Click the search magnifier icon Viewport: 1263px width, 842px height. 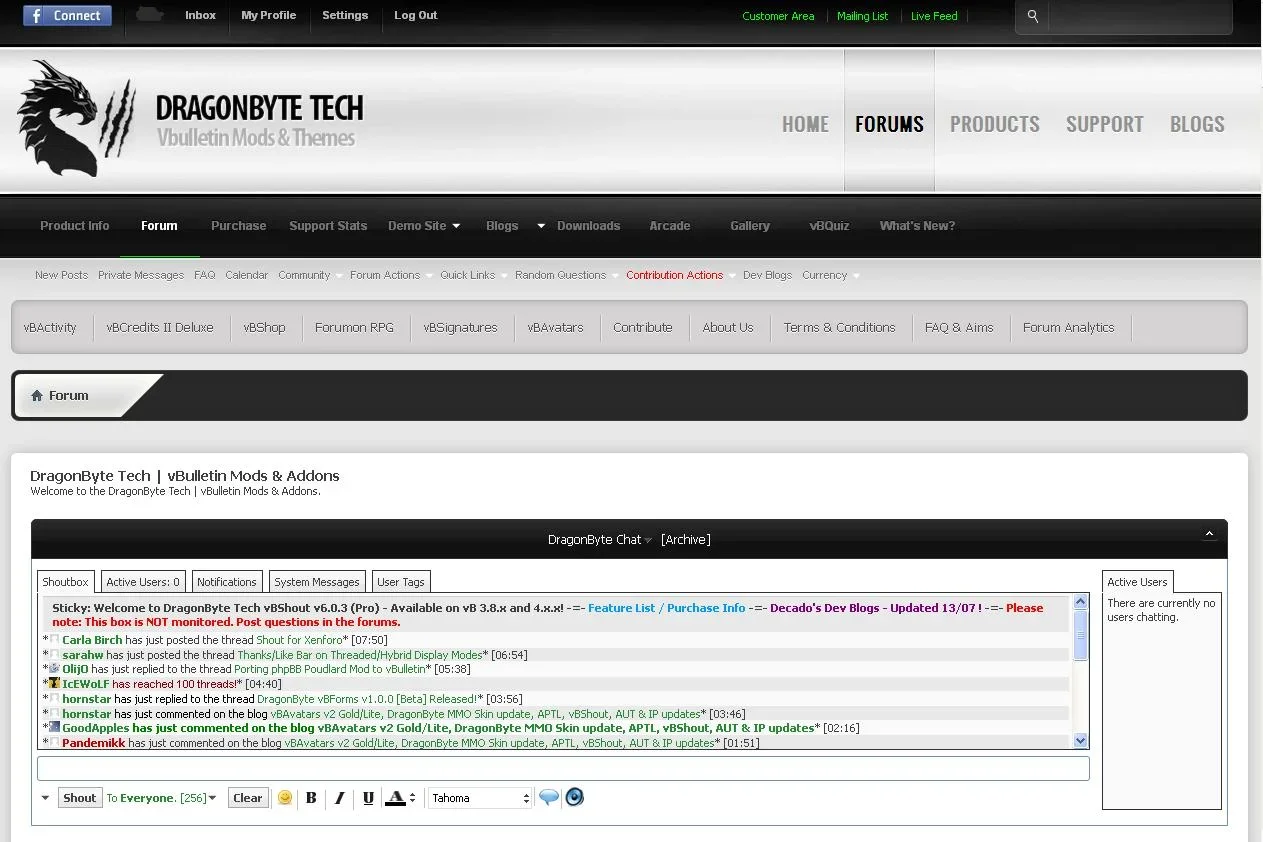1033,16
